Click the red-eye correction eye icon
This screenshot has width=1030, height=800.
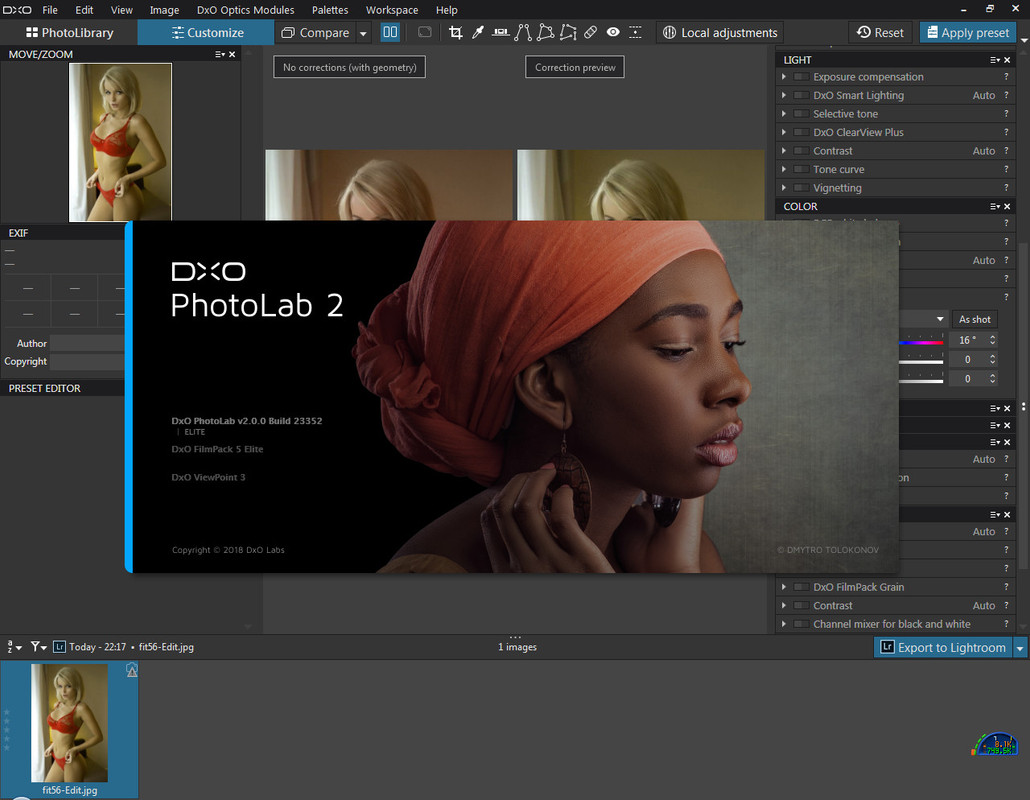[x=612, y=33]
